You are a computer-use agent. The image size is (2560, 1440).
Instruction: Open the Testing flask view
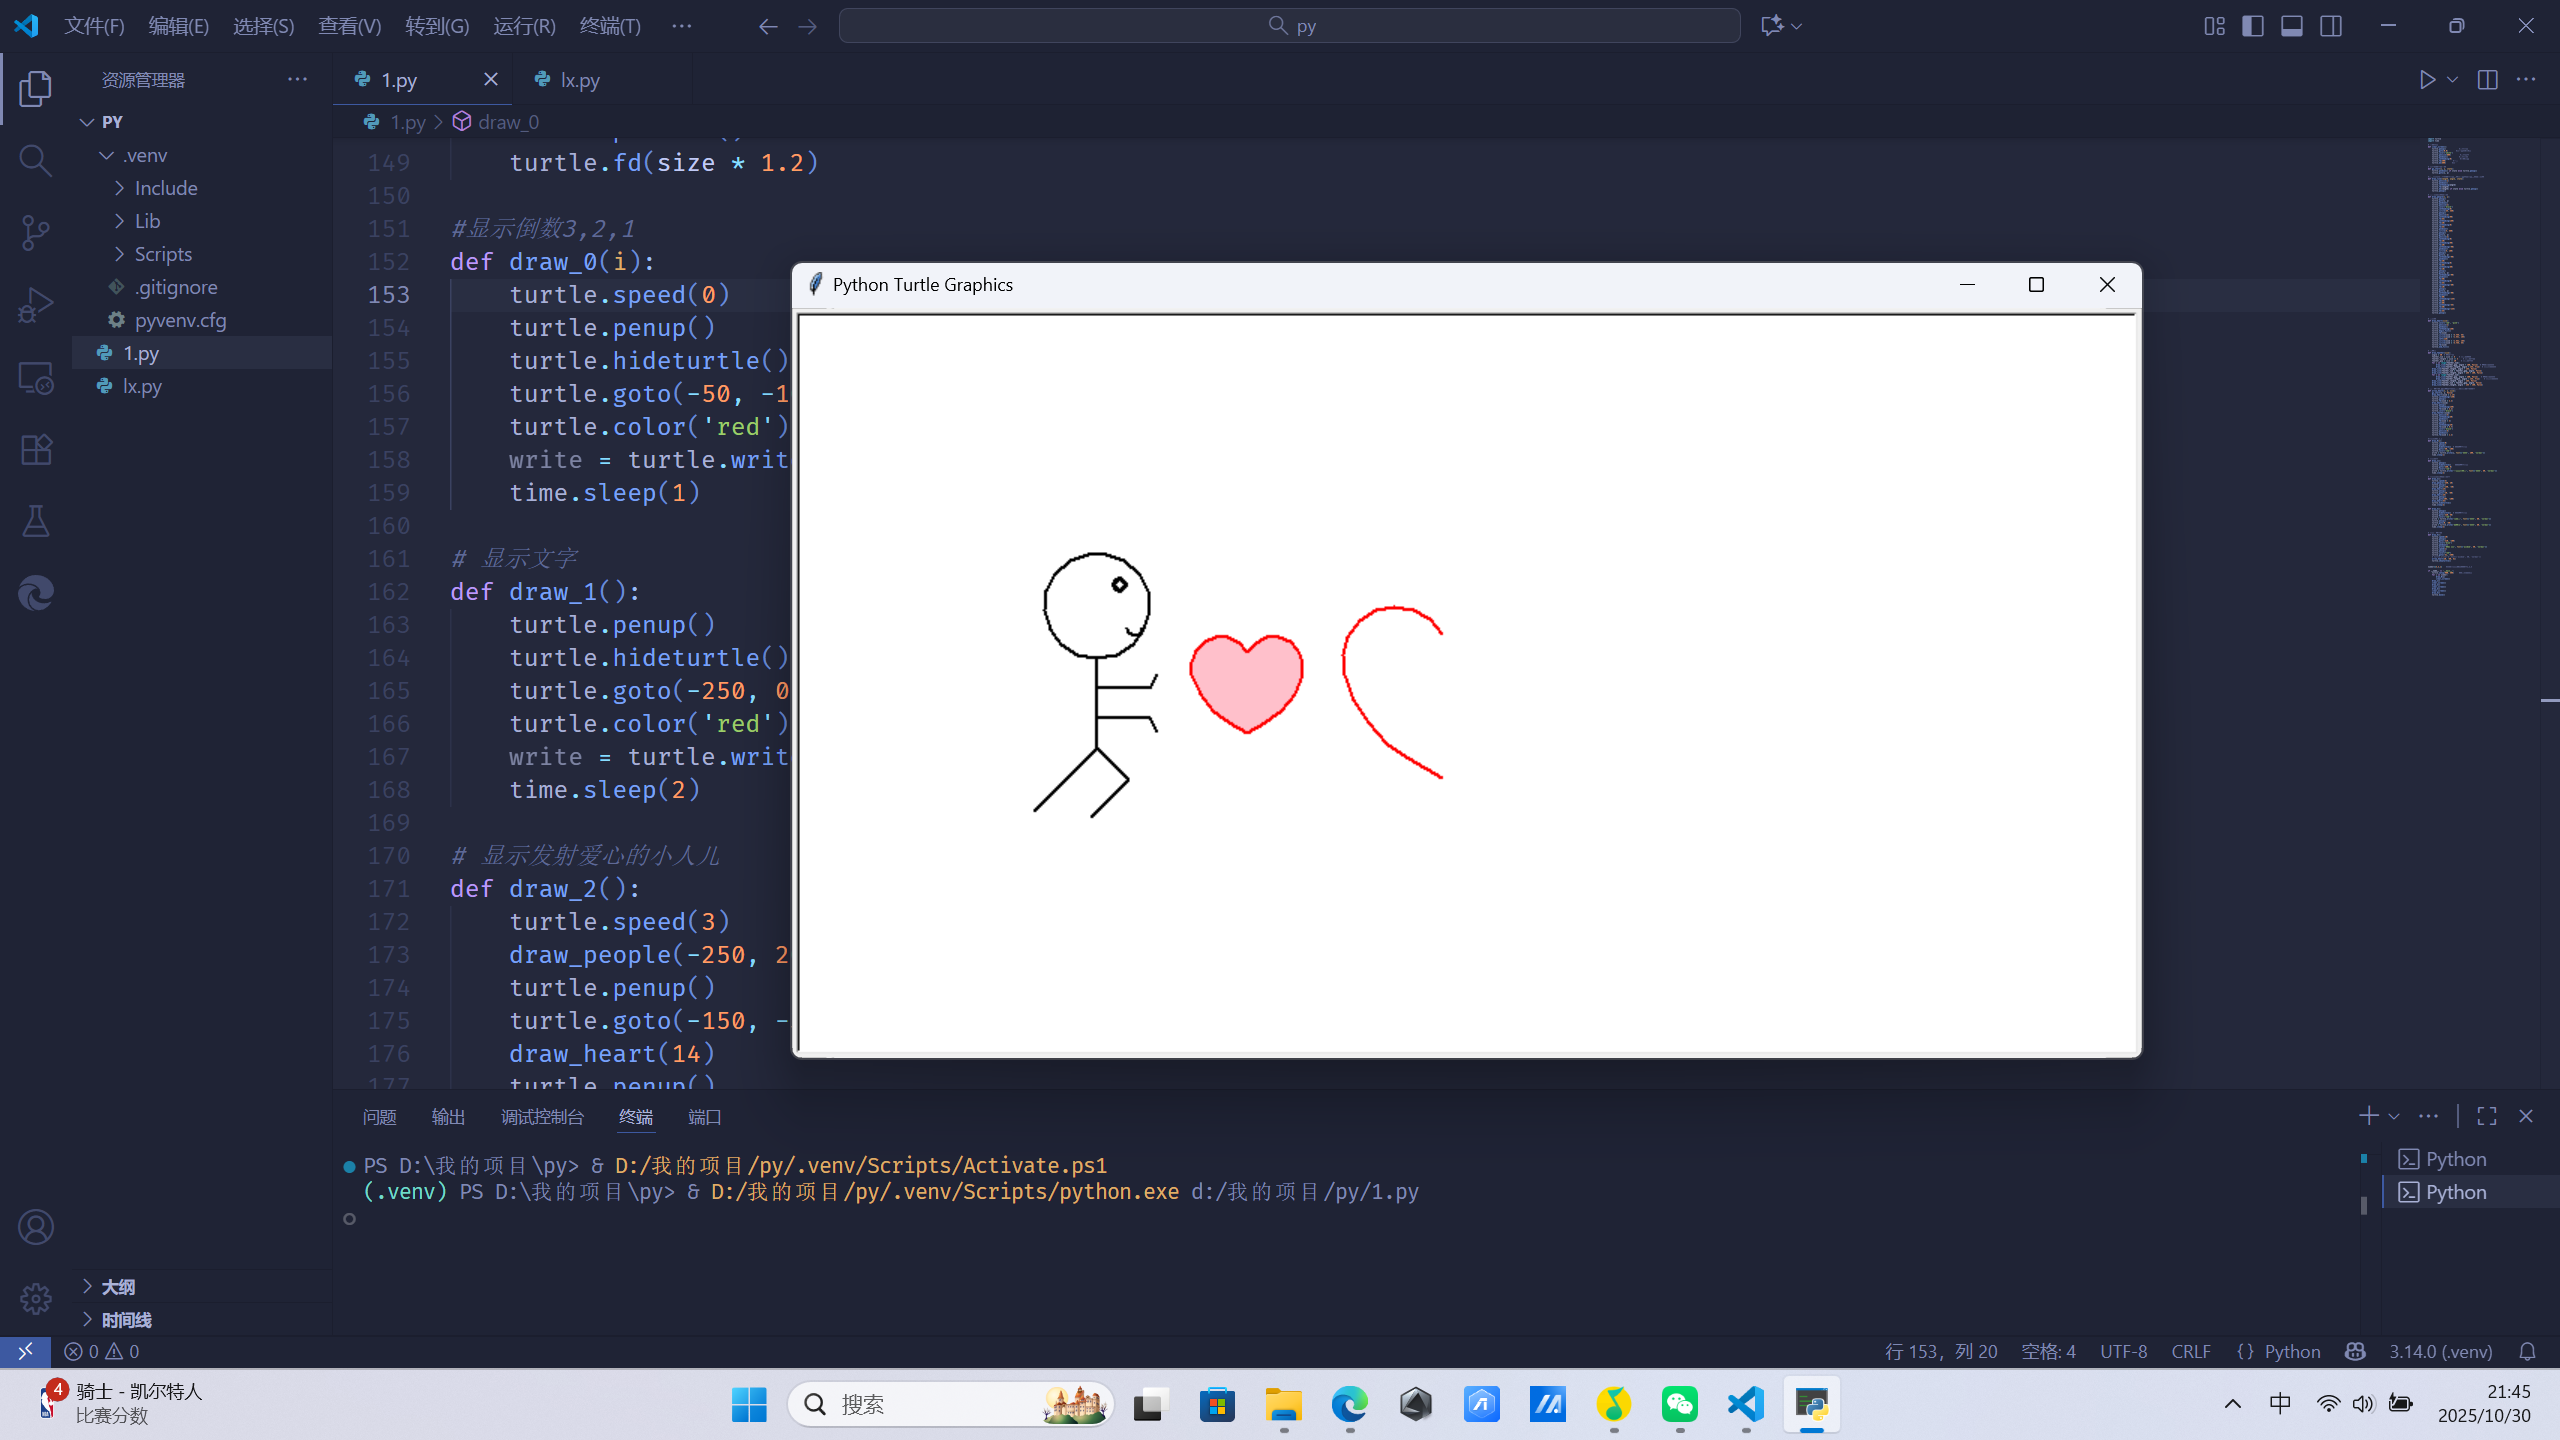click(36, 521)
